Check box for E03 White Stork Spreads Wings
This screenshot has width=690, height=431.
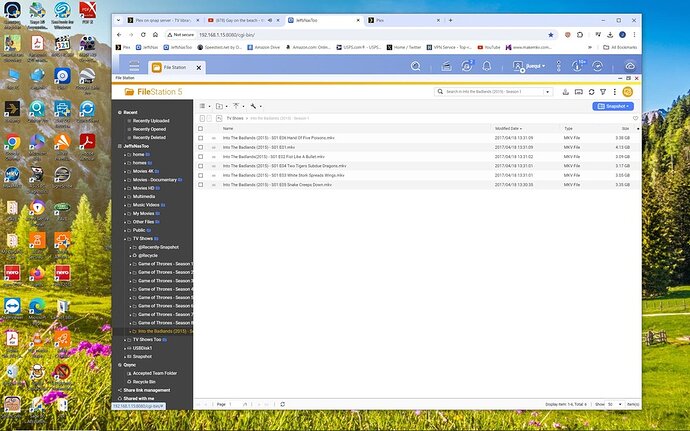pyautogui.click(x=201, y=175)
